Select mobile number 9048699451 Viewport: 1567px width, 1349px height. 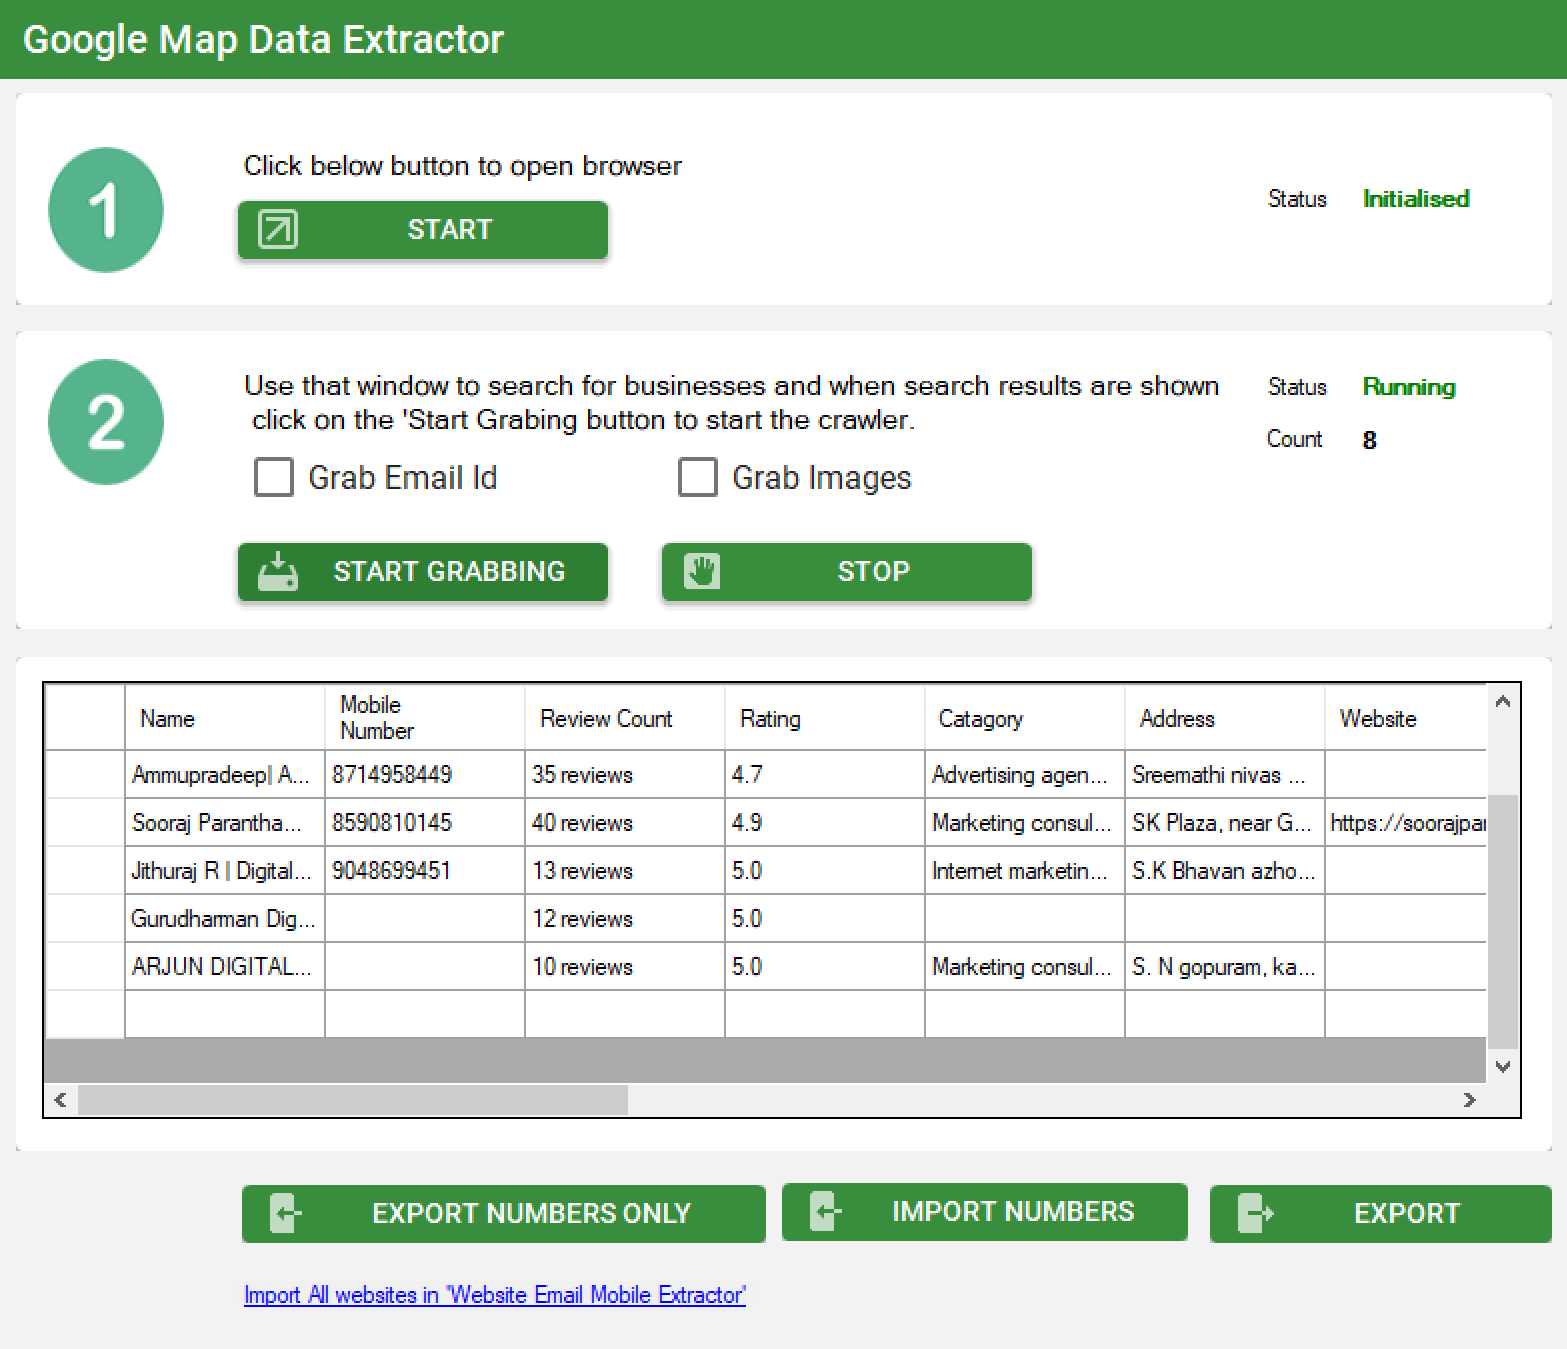pyautogui.click(x=425, y=870)
